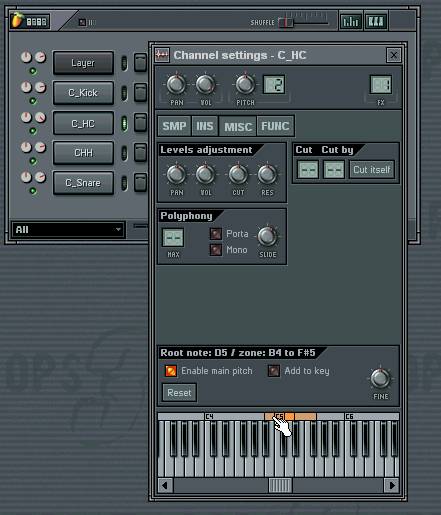Click the piano keyboard scroll right arrow
Screen dimensions: 441x515
pyautogui.click(x=392, y=485)
